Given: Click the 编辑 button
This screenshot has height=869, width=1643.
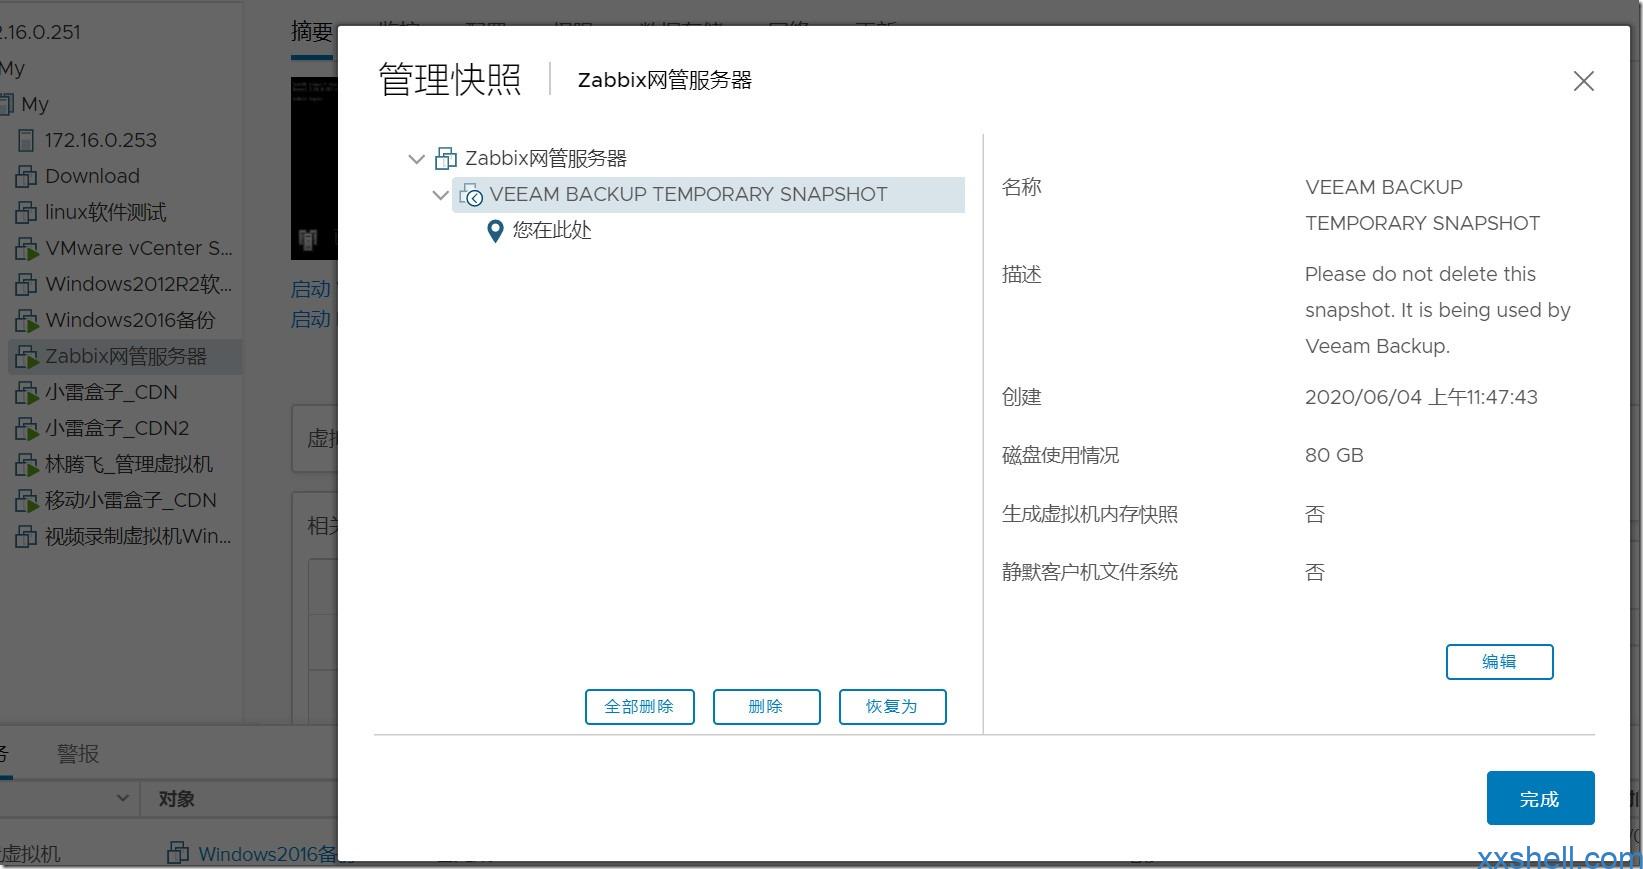Looking at the screenshot, I should (x=1499, y=662).
